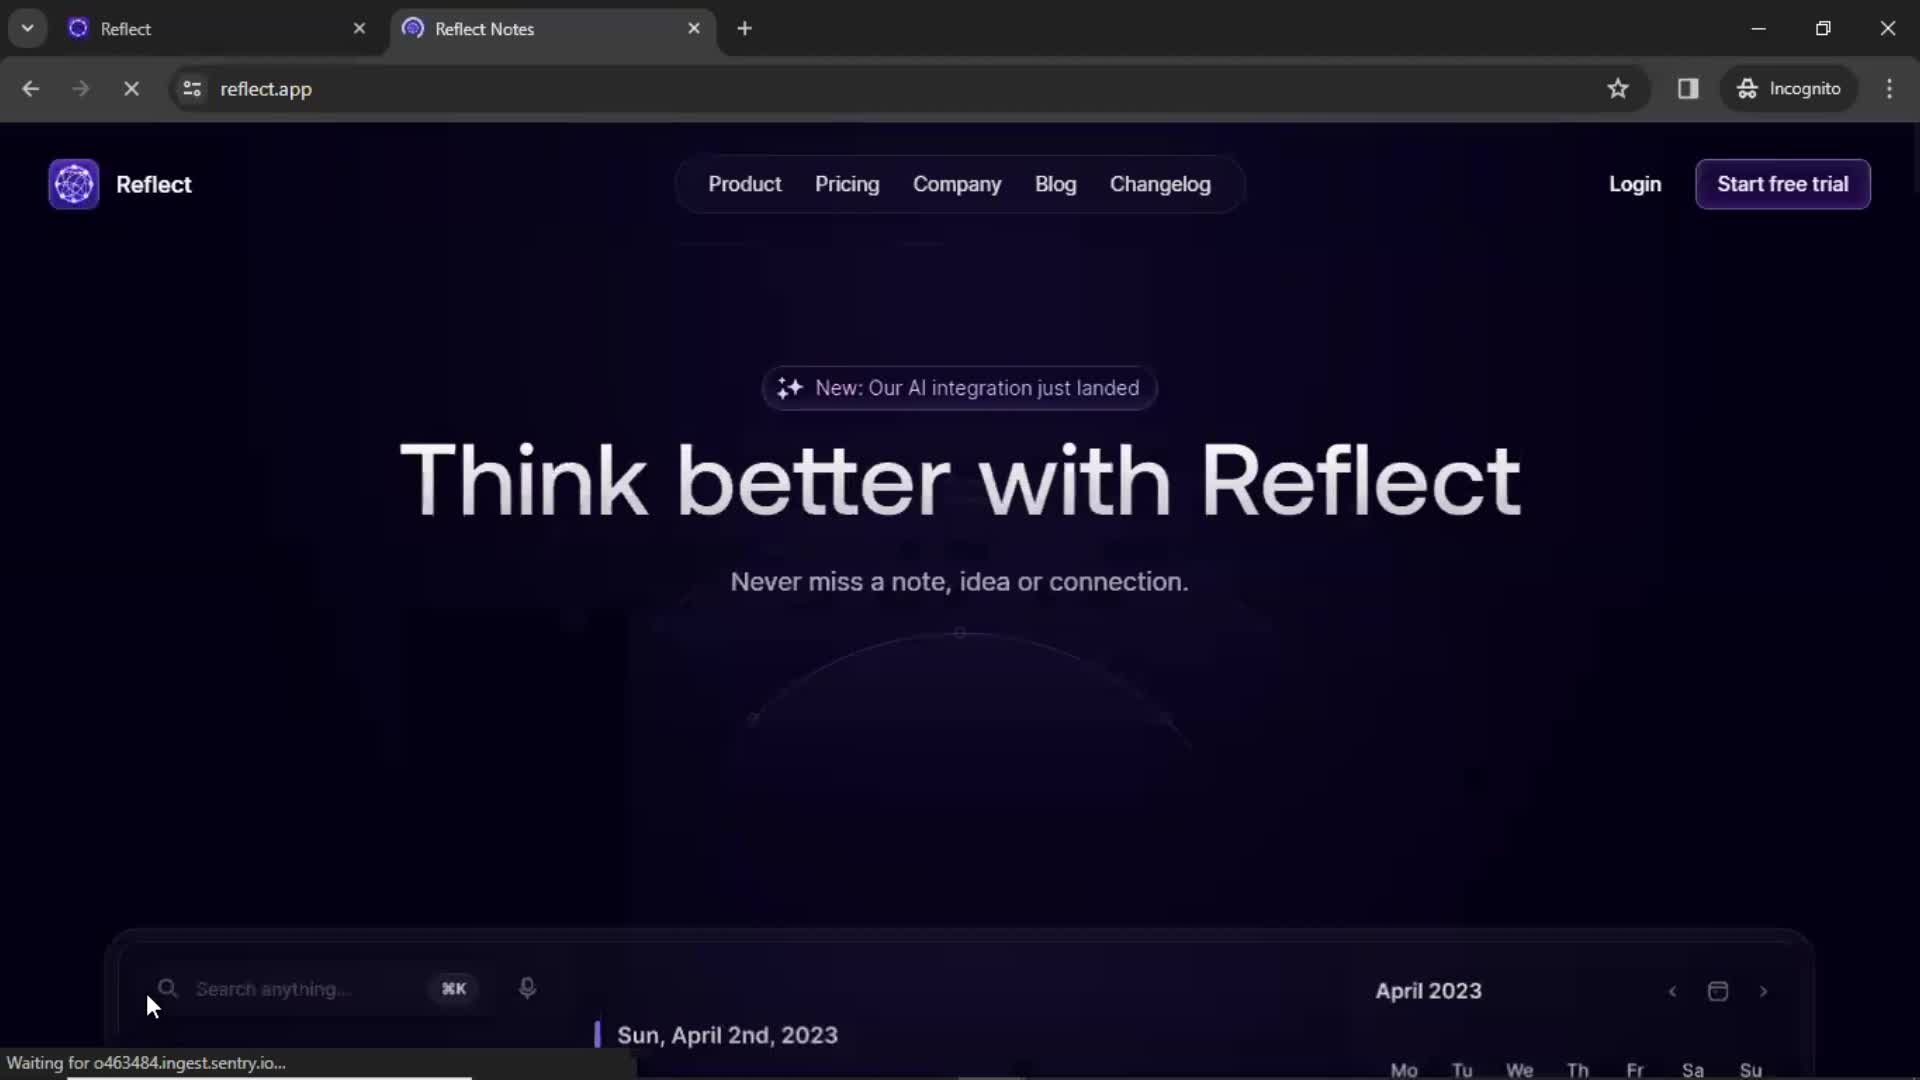
Task: Click the New tab plus button
Action: coord(744,29)
